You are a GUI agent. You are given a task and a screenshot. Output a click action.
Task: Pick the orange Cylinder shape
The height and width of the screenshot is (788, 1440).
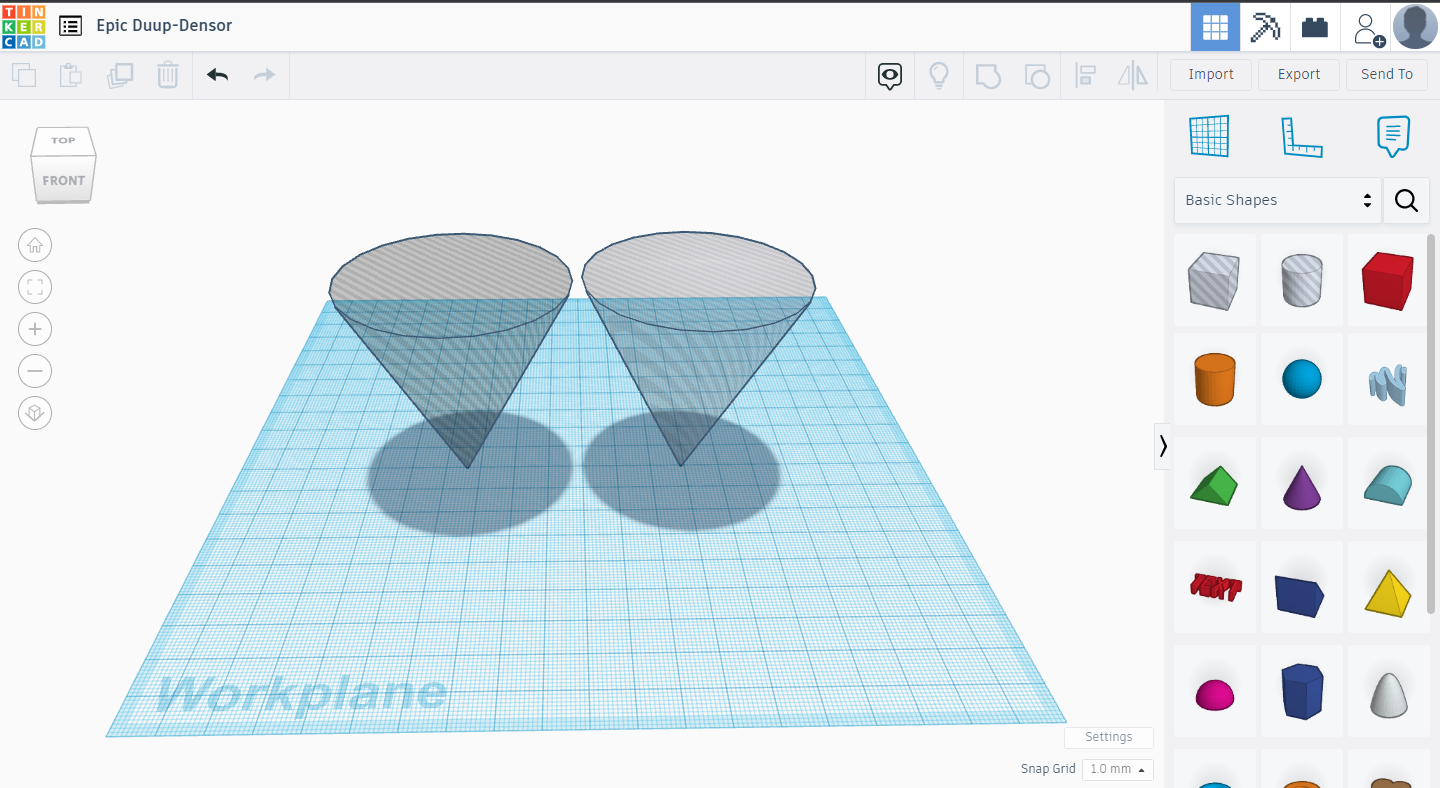[x=1214, y=380]
